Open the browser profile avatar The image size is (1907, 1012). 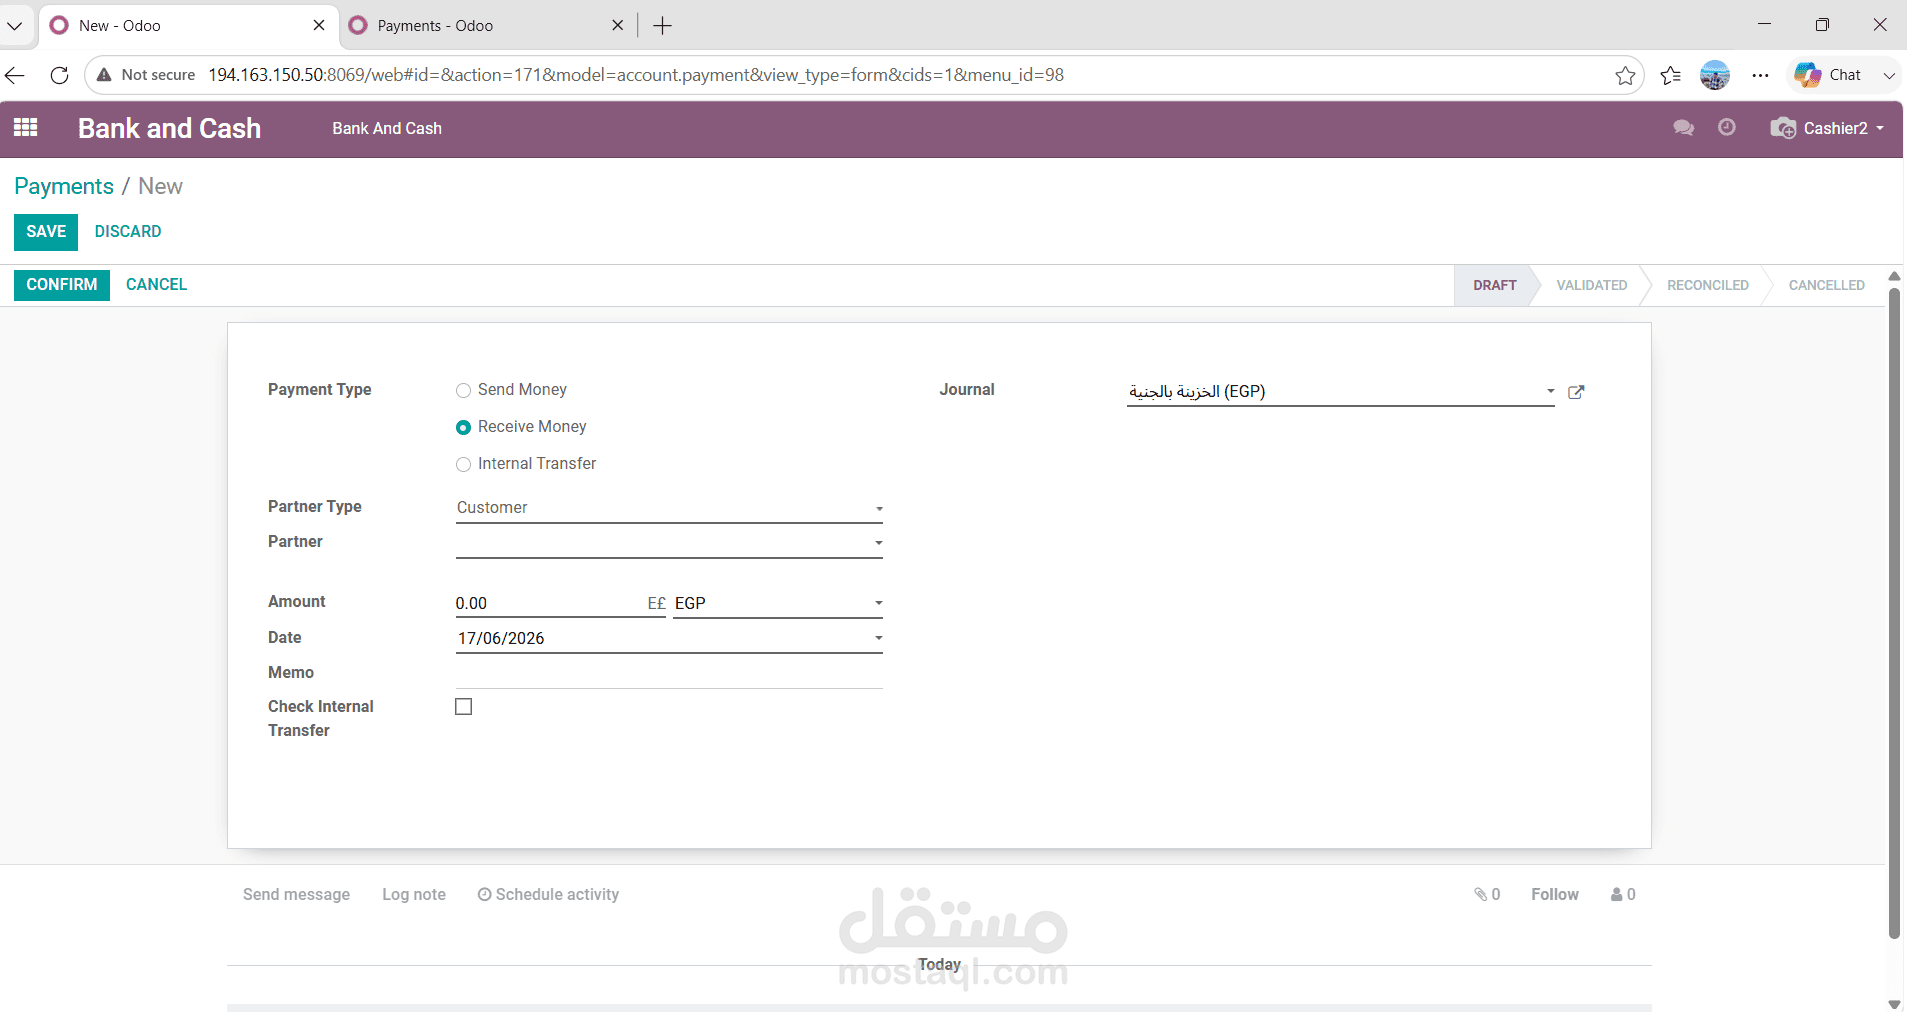point(1715,75)
